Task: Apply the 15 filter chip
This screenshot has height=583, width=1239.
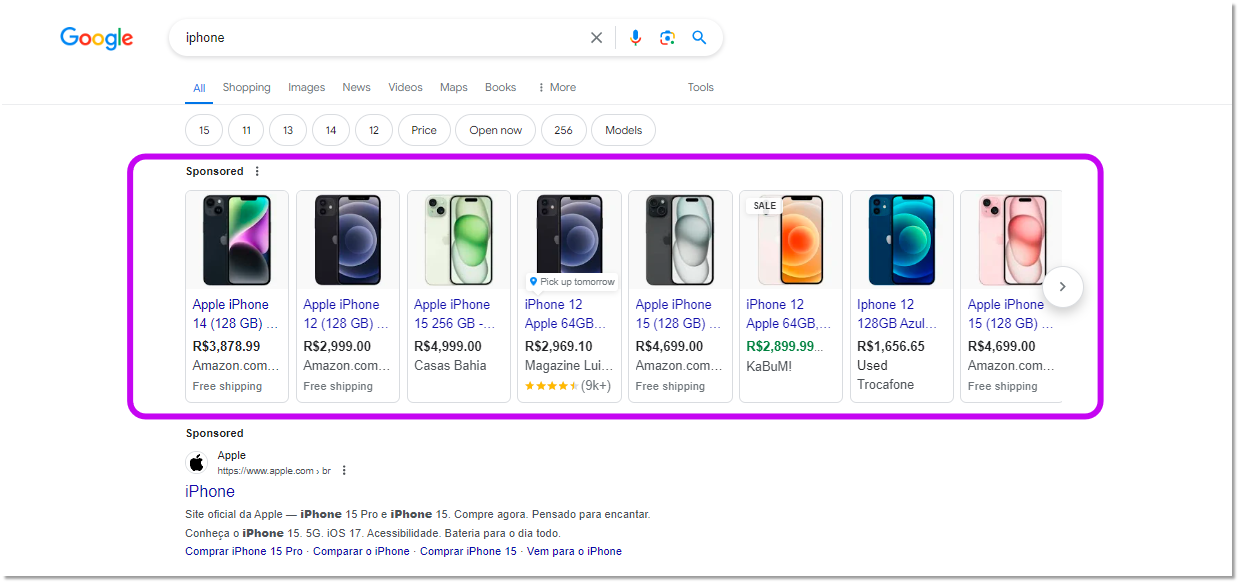Action: 204,130
